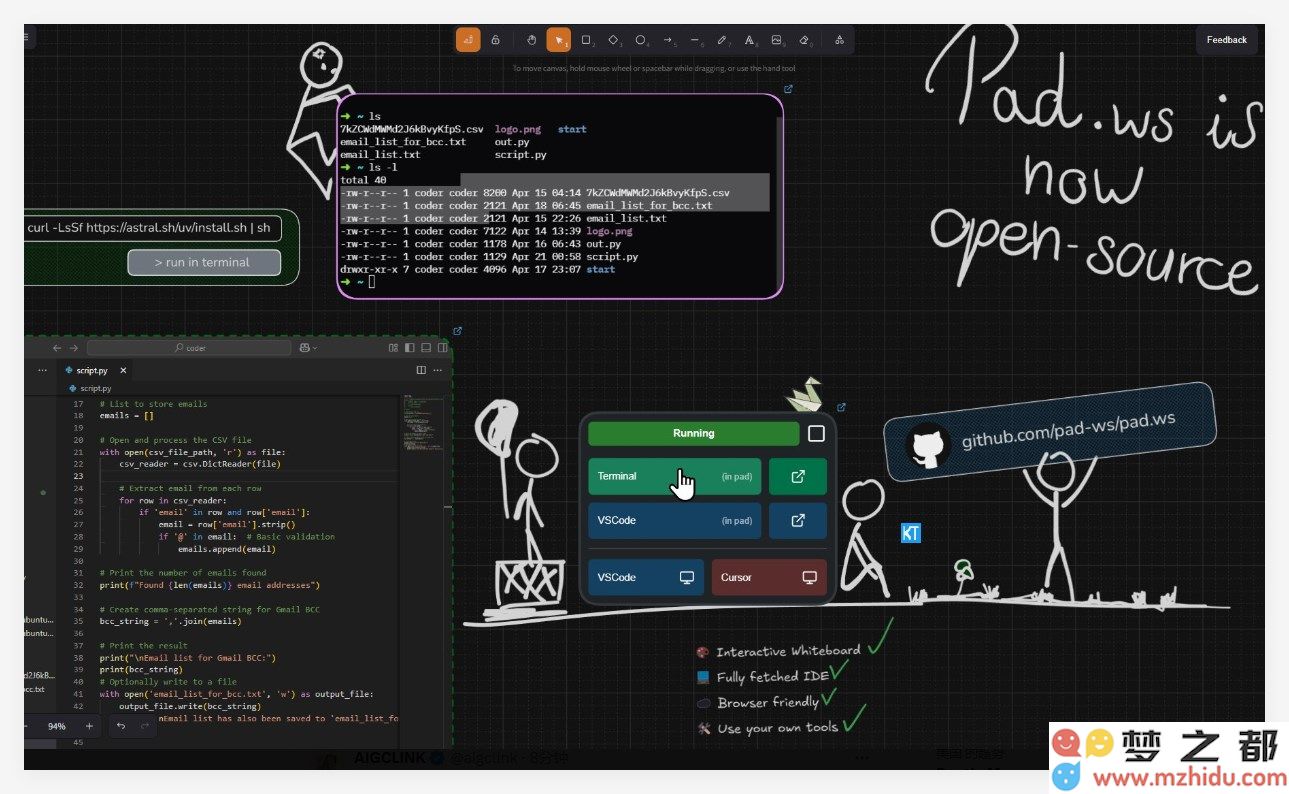Open the Insert Image tool
The height and width of the screenshot is (794, 1289).
click(777, 40)
